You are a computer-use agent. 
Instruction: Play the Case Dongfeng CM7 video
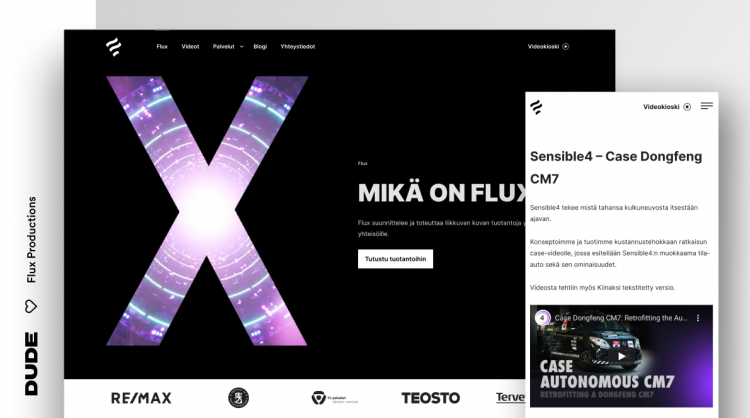click(x=621, y=356)
